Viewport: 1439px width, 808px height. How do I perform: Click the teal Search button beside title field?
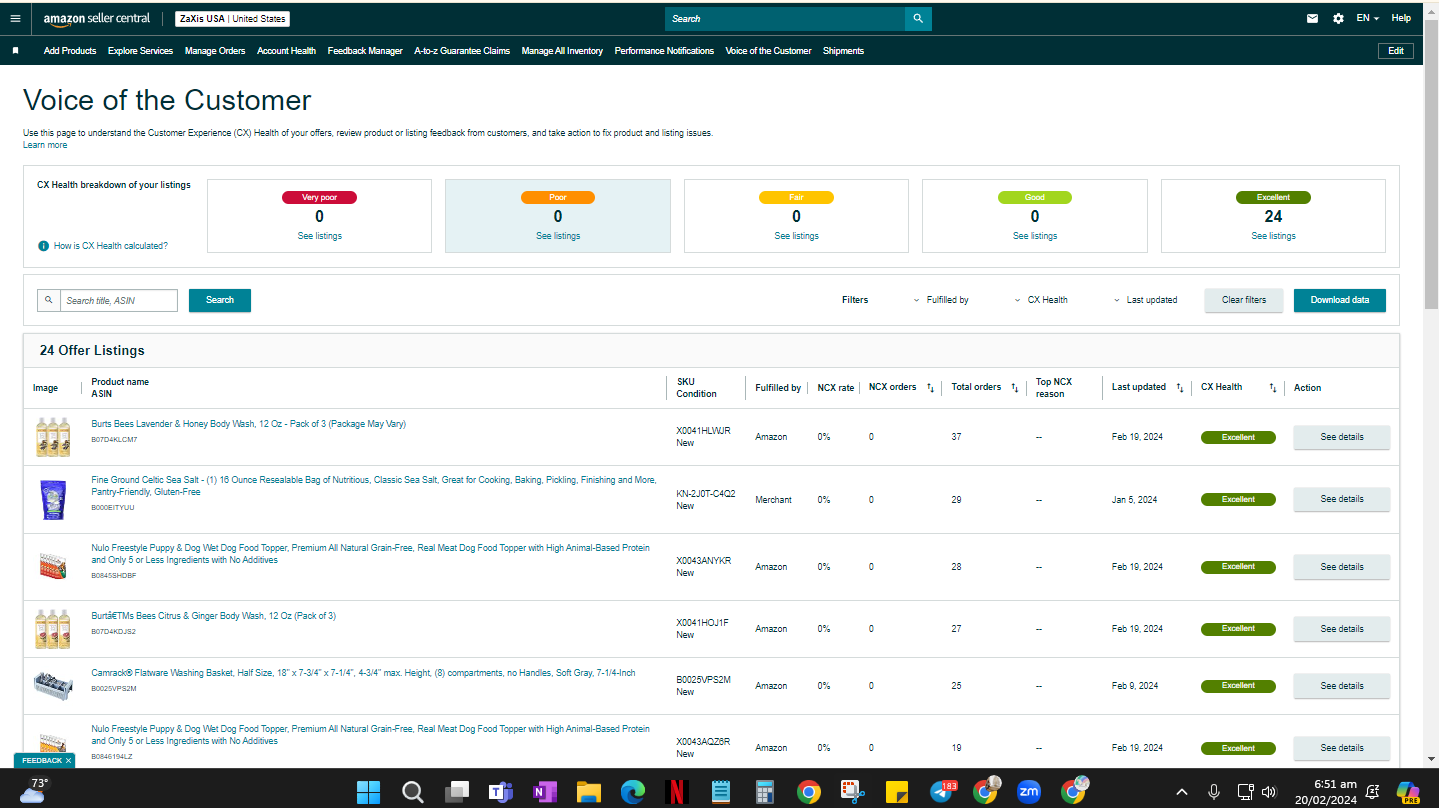[x=220, y=300]
